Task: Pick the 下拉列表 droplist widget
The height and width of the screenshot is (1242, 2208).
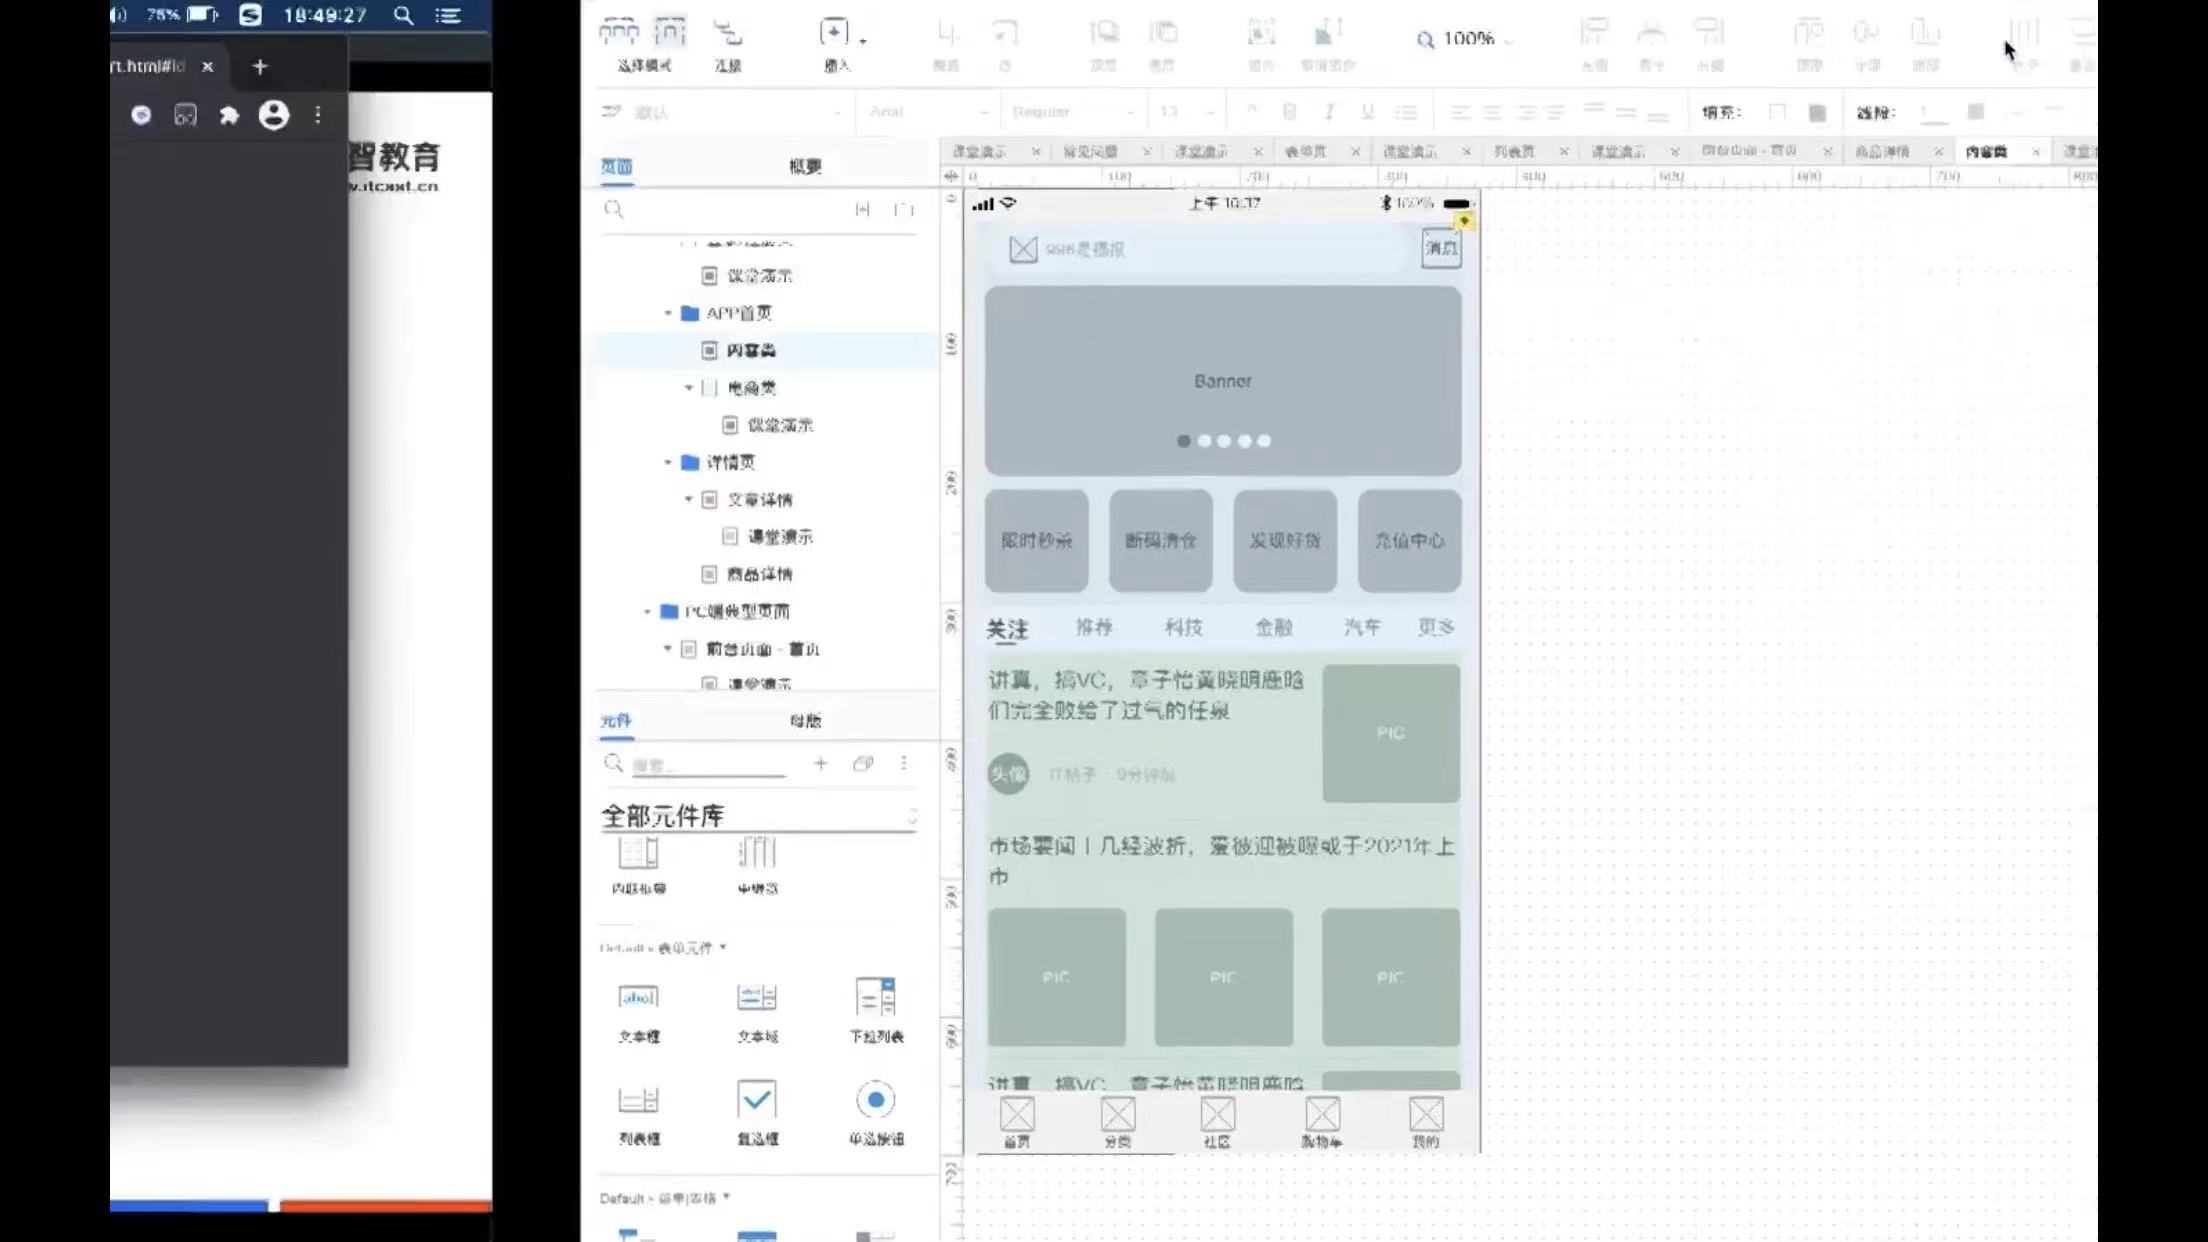Action: tap(876, 998)
